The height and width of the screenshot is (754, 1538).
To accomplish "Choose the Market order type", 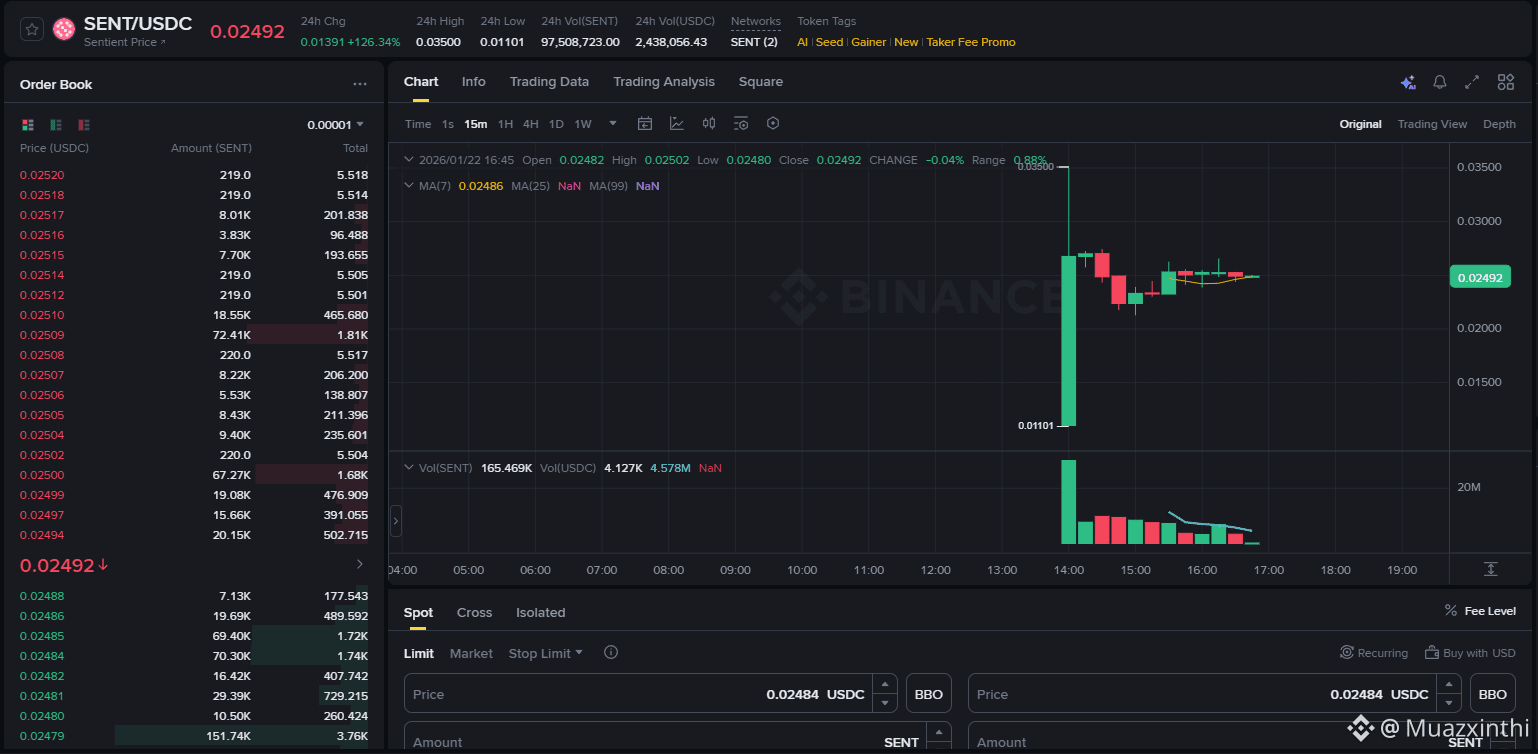I will pyautogui.click(x=471, y=653).
